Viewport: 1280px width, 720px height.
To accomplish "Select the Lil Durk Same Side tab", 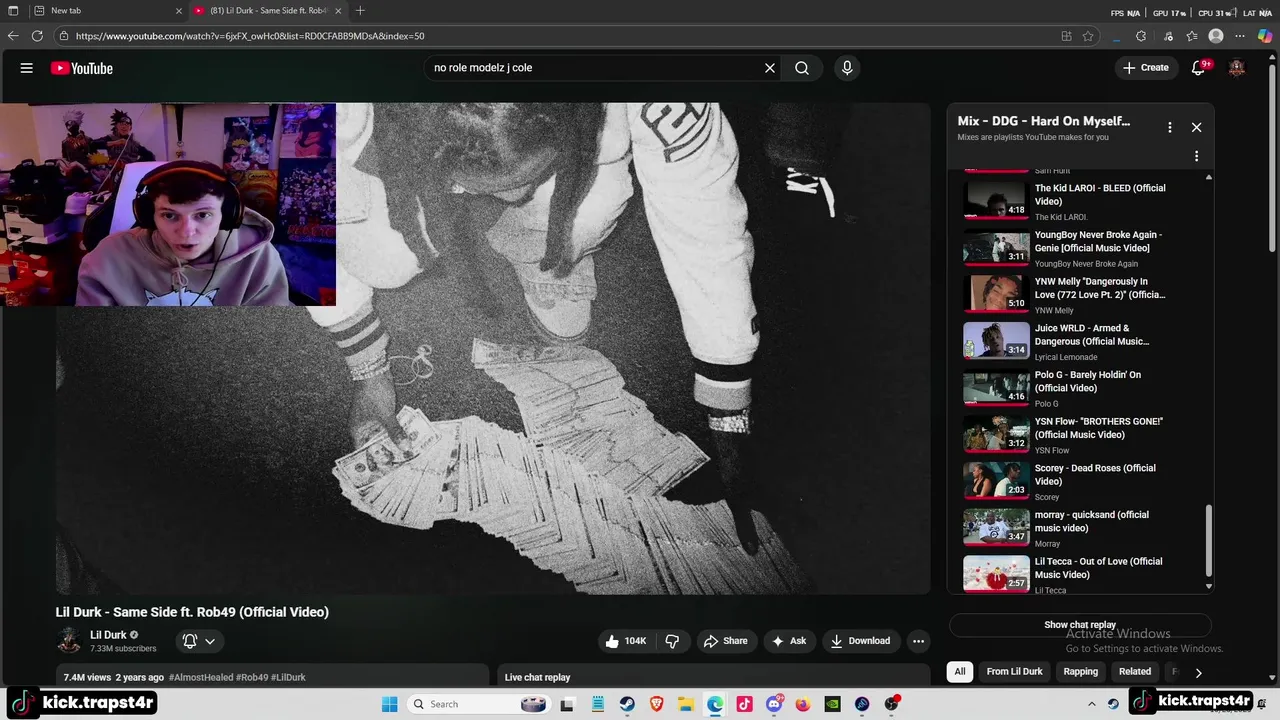I will [x=267, y=11].
